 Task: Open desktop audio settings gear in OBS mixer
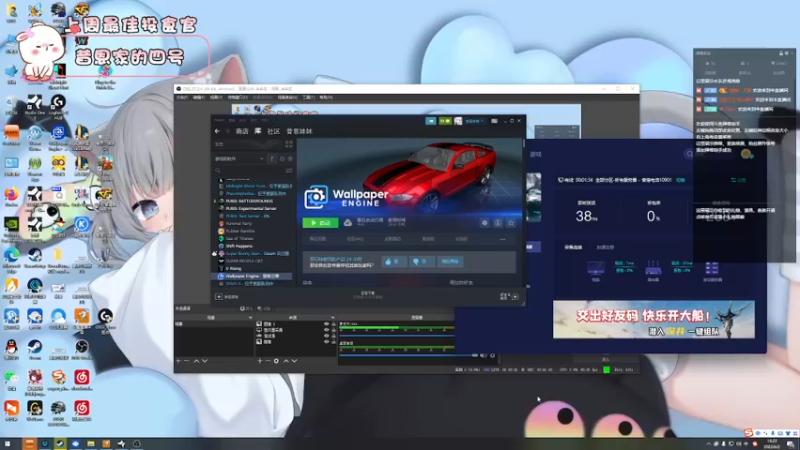tap(492, 355)
